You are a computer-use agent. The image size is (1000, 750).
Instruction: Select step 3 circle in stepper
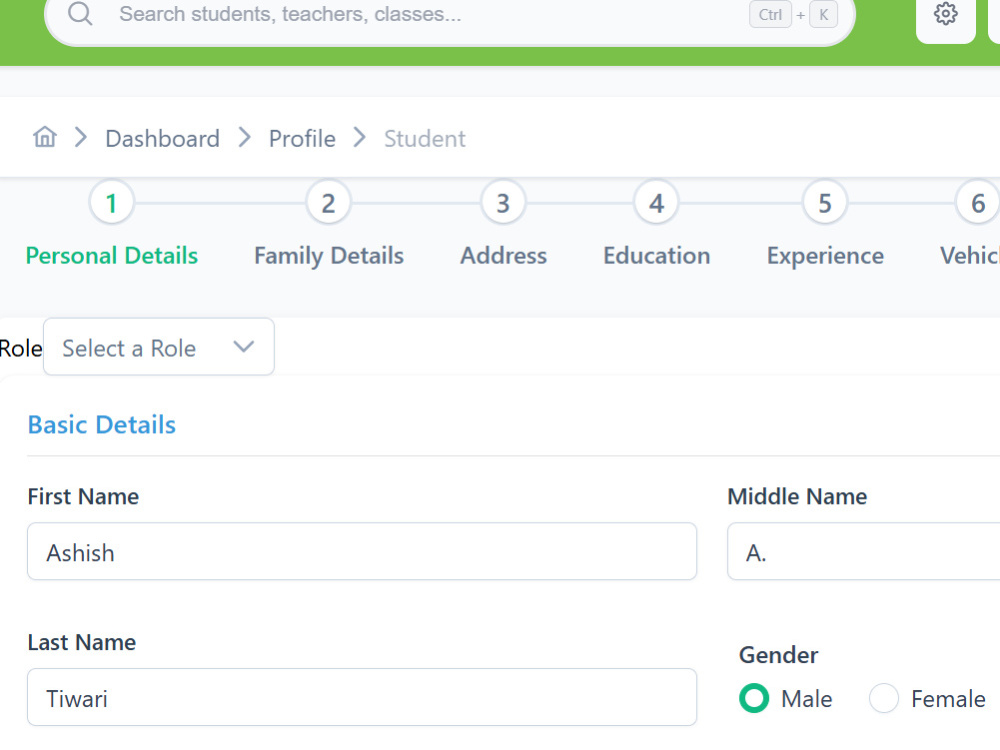tap(503, 203)
